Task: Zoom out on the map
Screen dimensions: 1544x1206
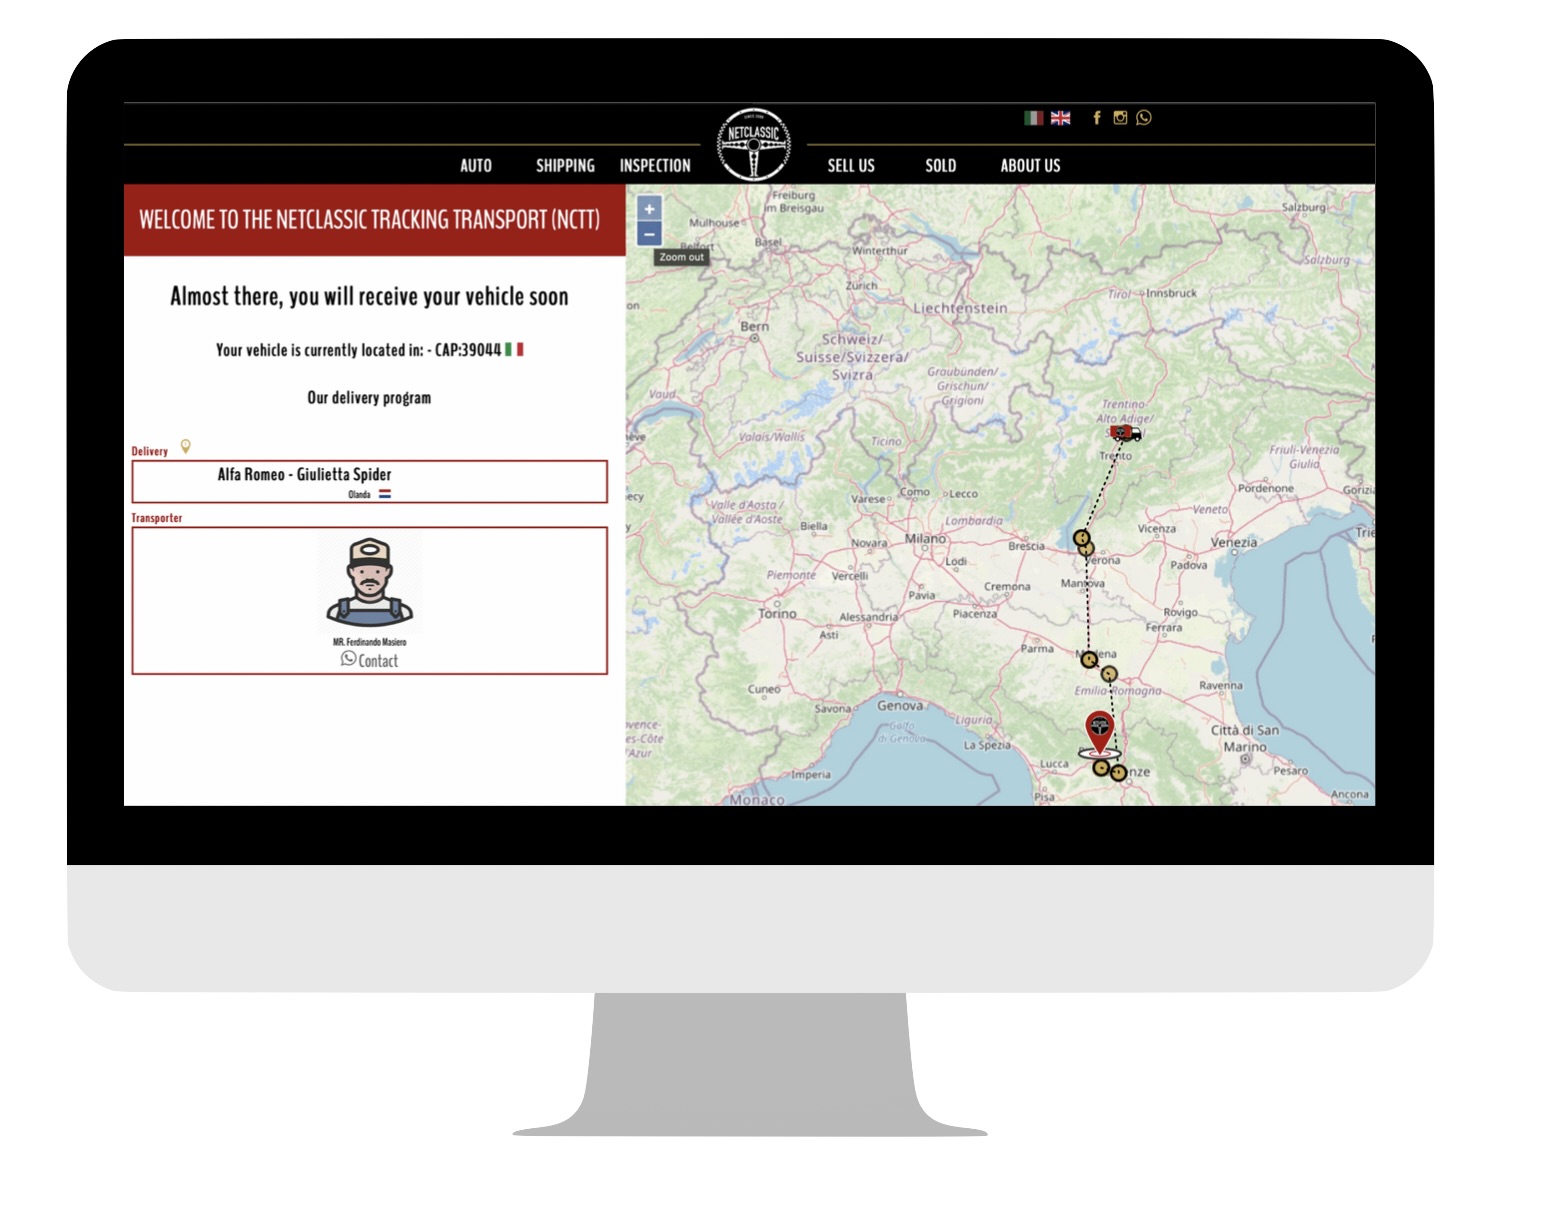Action: tap(649, 234)
